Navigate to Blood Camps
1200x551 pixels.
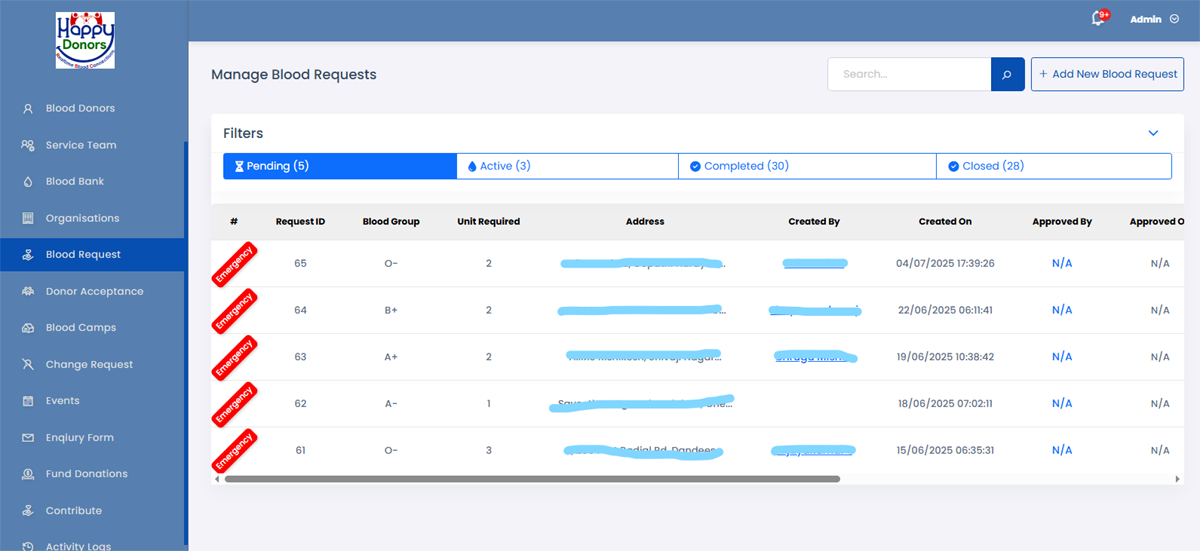[80, 328]
